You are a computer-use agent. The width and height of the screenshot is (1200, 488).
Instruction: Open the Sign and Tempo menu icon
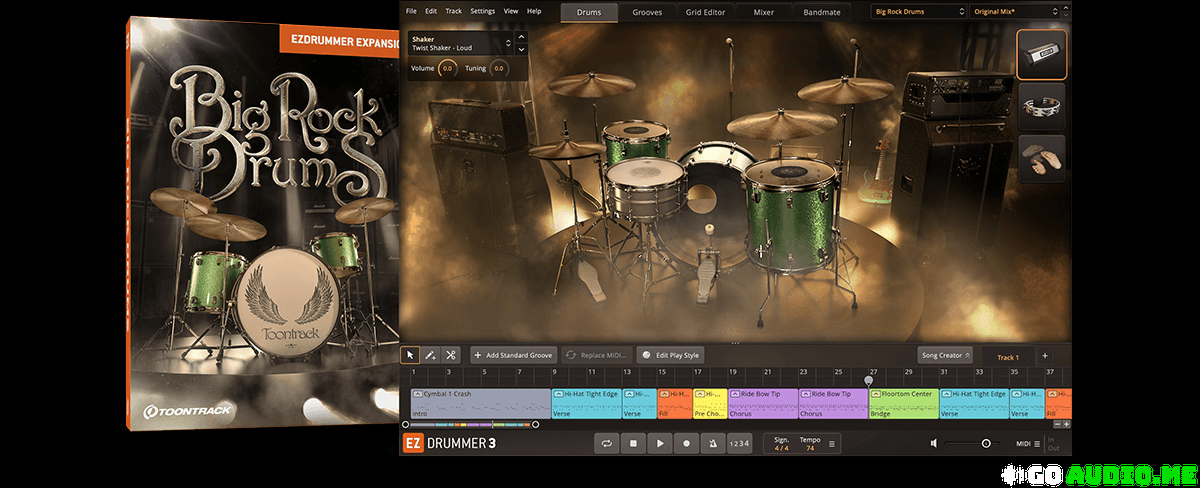tap(832, 443)
